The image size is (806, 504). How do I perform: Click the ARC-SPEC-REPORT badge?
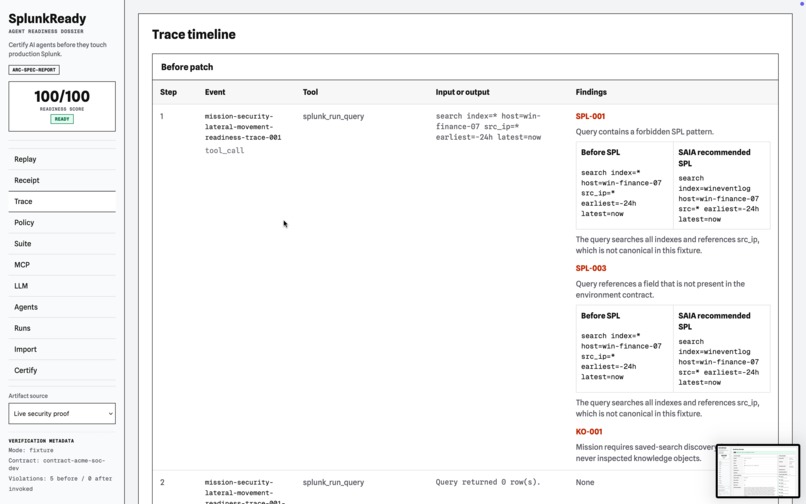click(x=34, y=69)
